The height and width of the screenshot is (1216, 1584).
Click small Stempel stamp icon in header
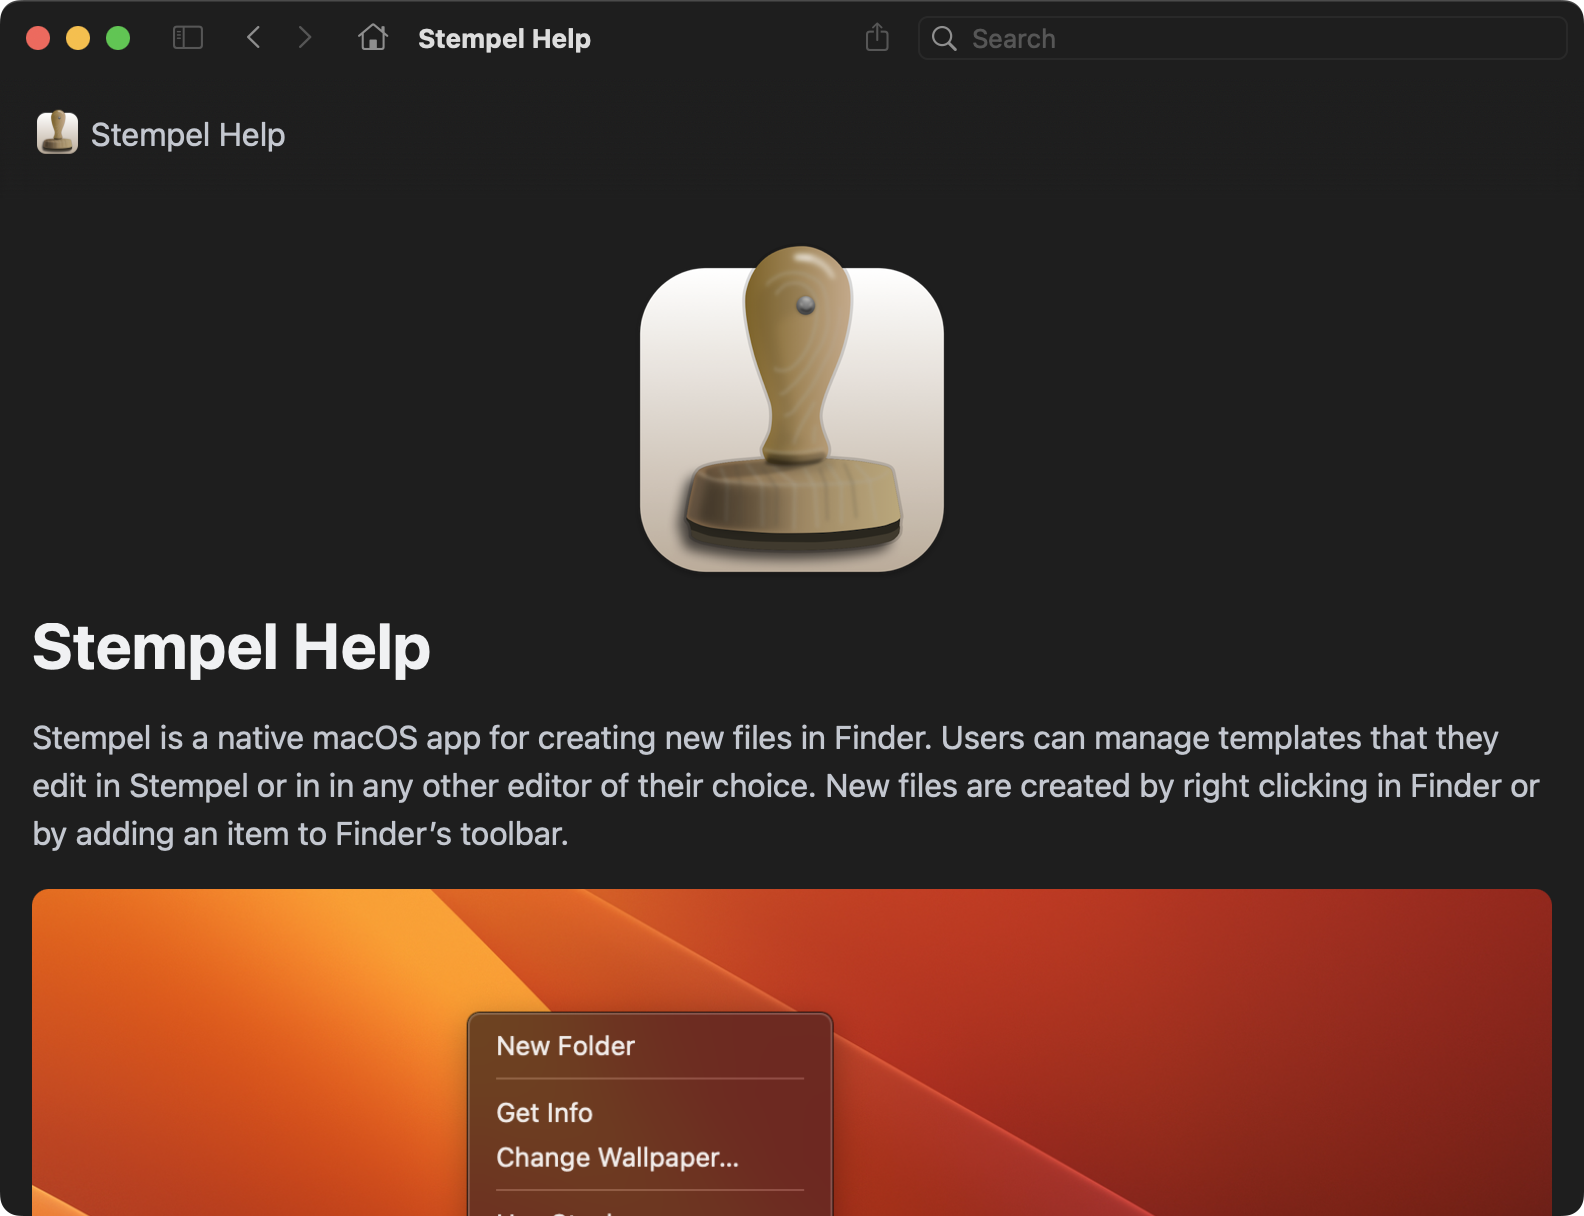coord(57,132)
